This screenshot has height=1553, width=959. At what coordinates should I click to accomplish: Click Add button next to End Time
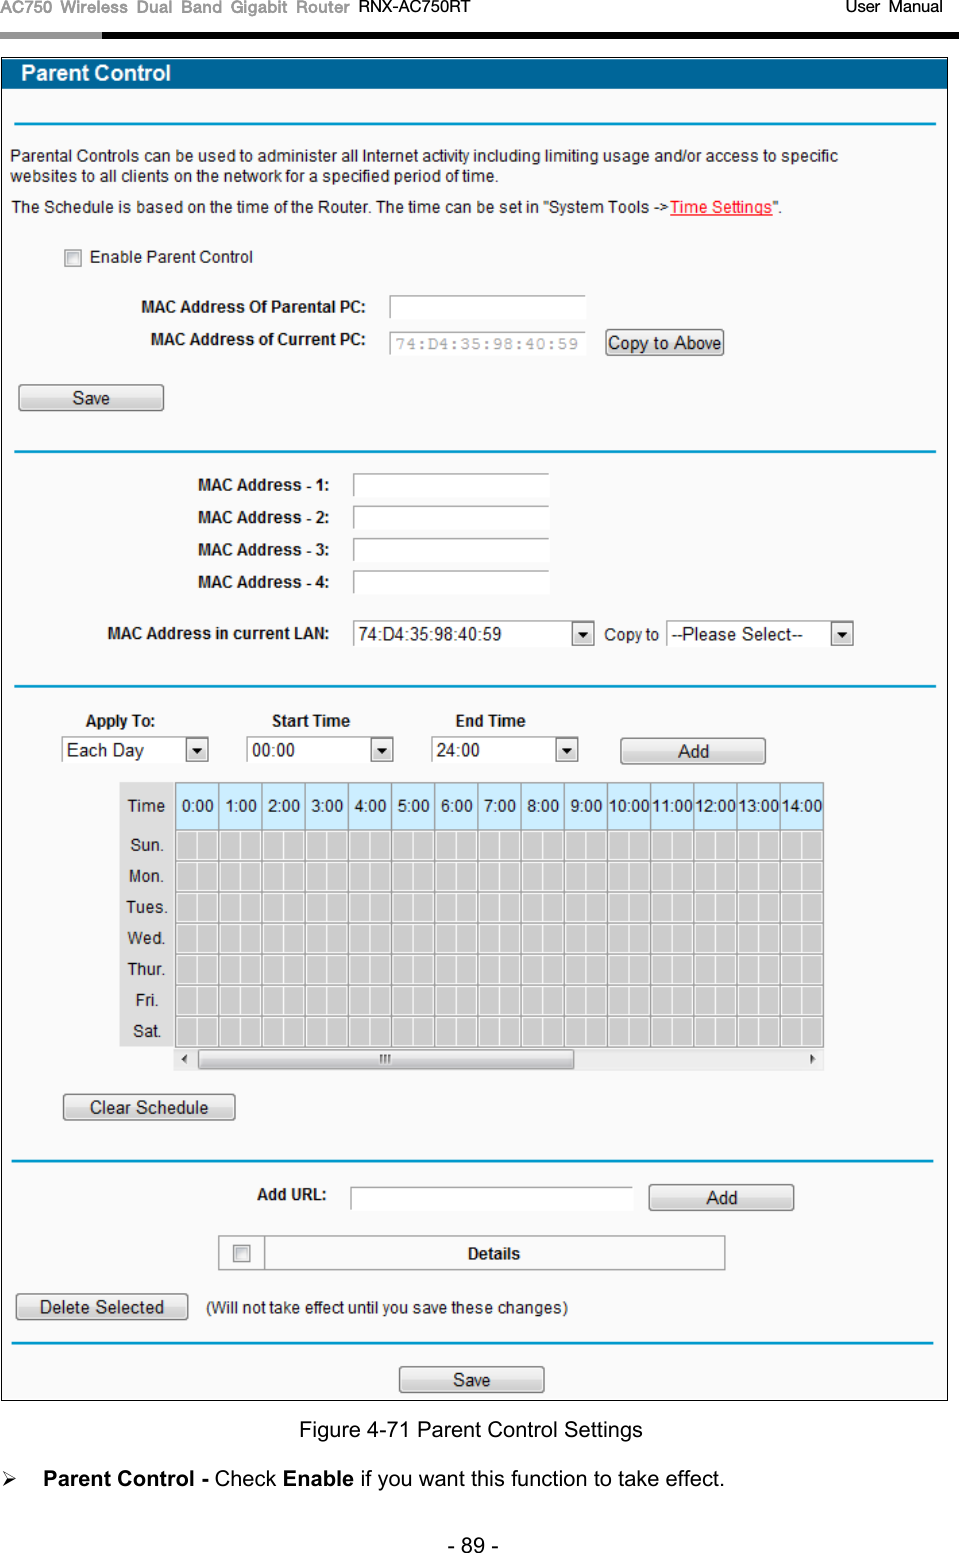click(x=693, y=751)
